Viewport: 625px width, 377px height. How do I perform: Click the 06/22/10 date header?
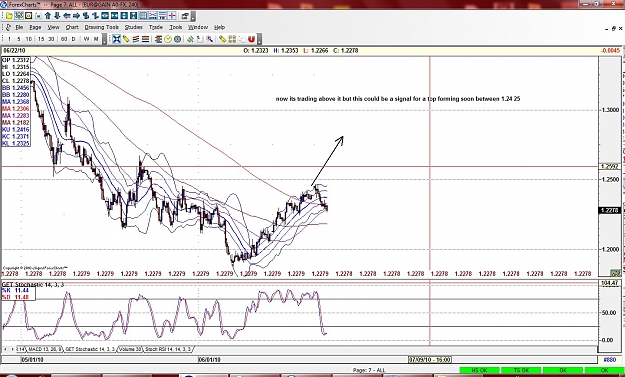pyautogui.click(x=14, y=51)
